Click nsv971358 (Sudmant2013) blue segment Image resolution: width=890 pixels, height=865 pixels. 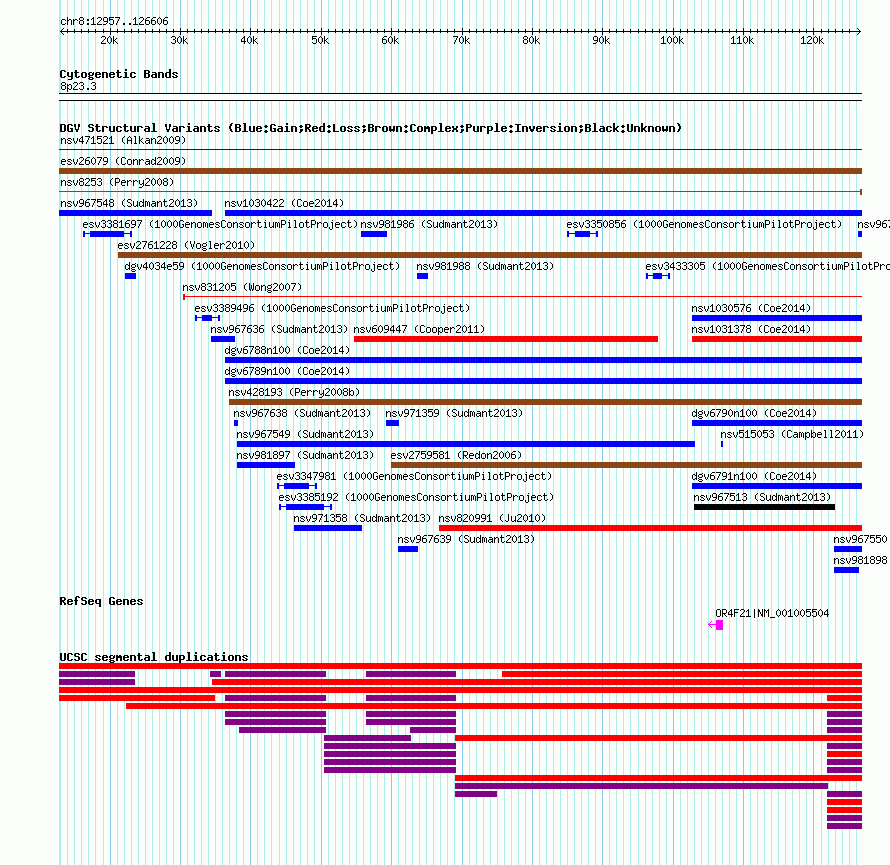click(x=328, y=528)
